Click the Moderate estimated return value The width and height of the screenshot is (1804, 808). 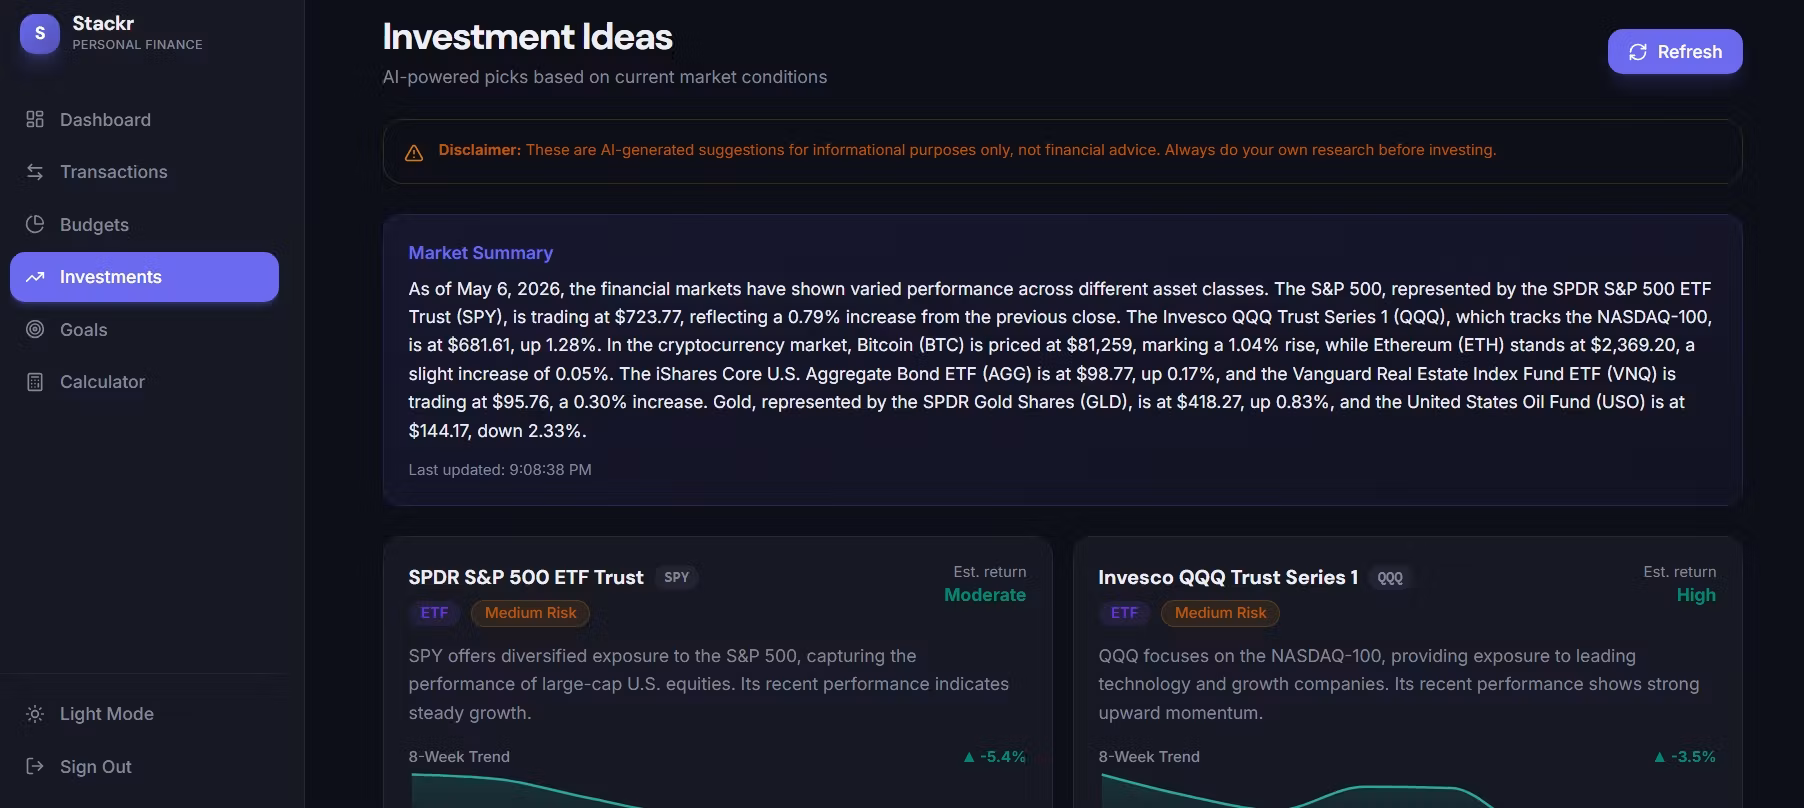pyautogui.click(x=985, y=595)
